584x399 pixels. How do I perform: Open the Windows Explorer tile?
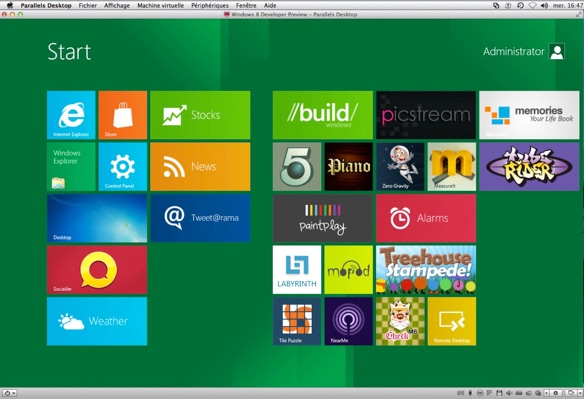click(71, 167)
